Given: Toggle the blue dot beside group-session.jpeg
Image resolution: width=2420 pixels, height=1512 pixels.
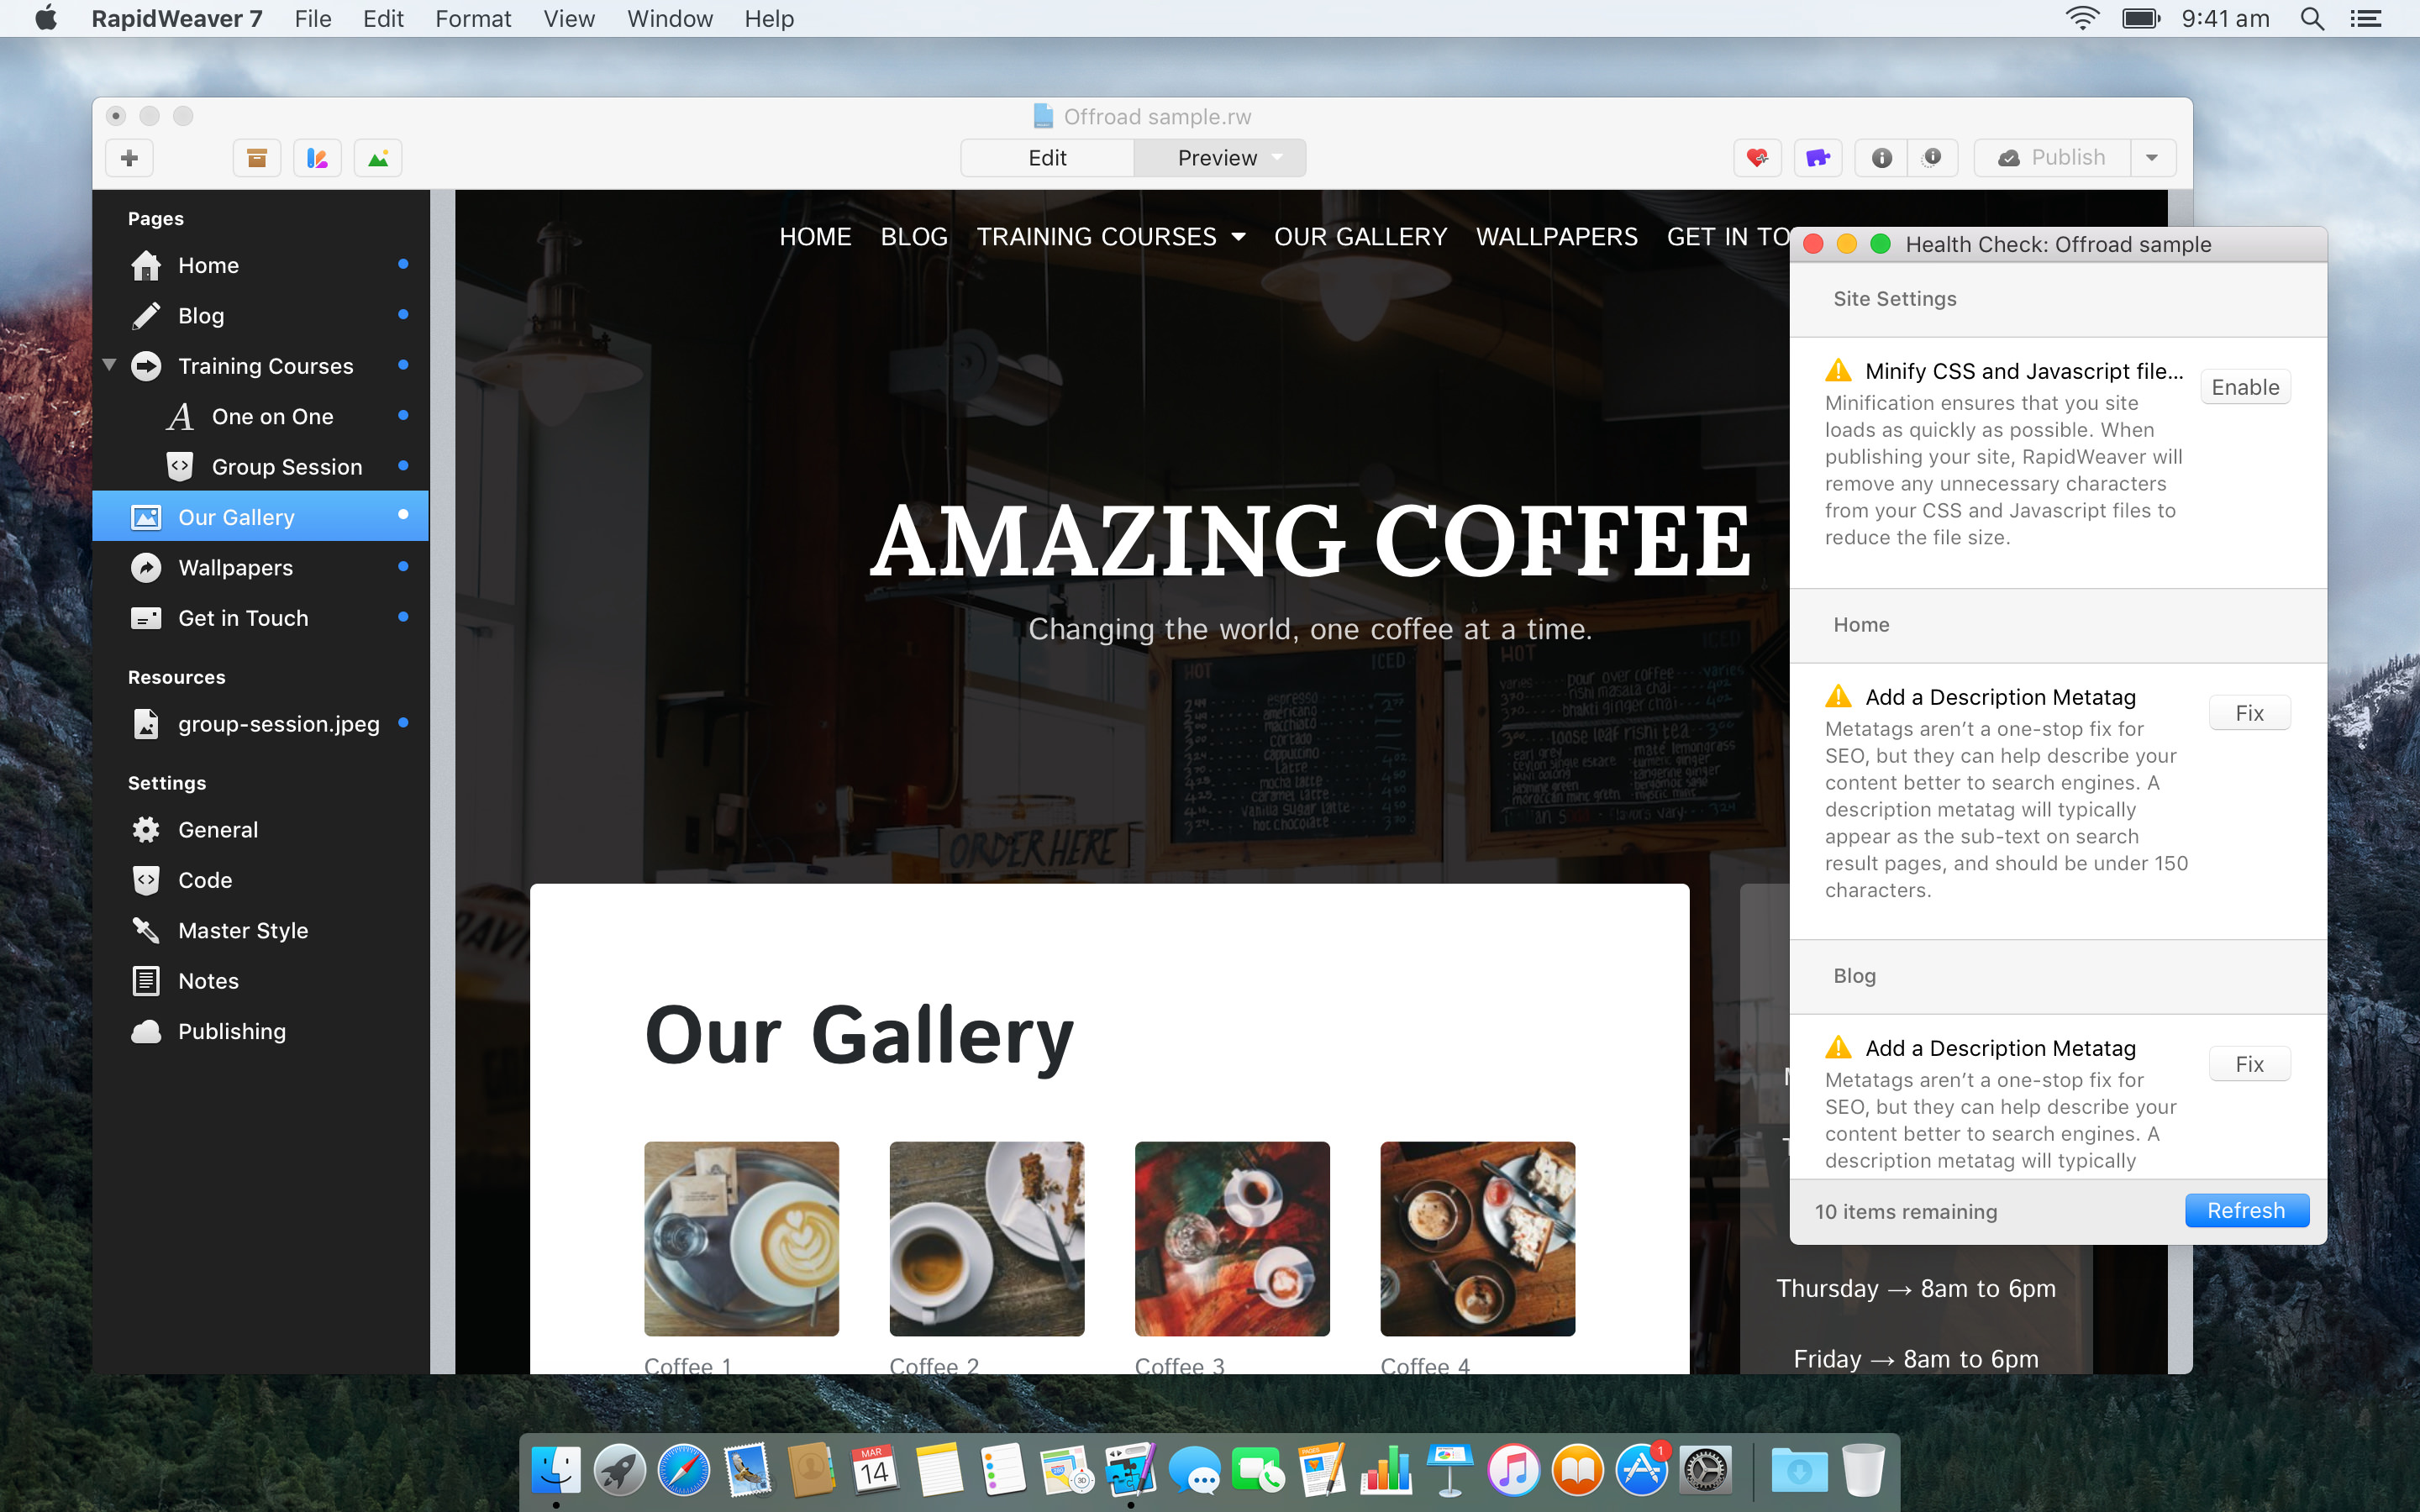Looking at the screenshot, I should 403,722.
